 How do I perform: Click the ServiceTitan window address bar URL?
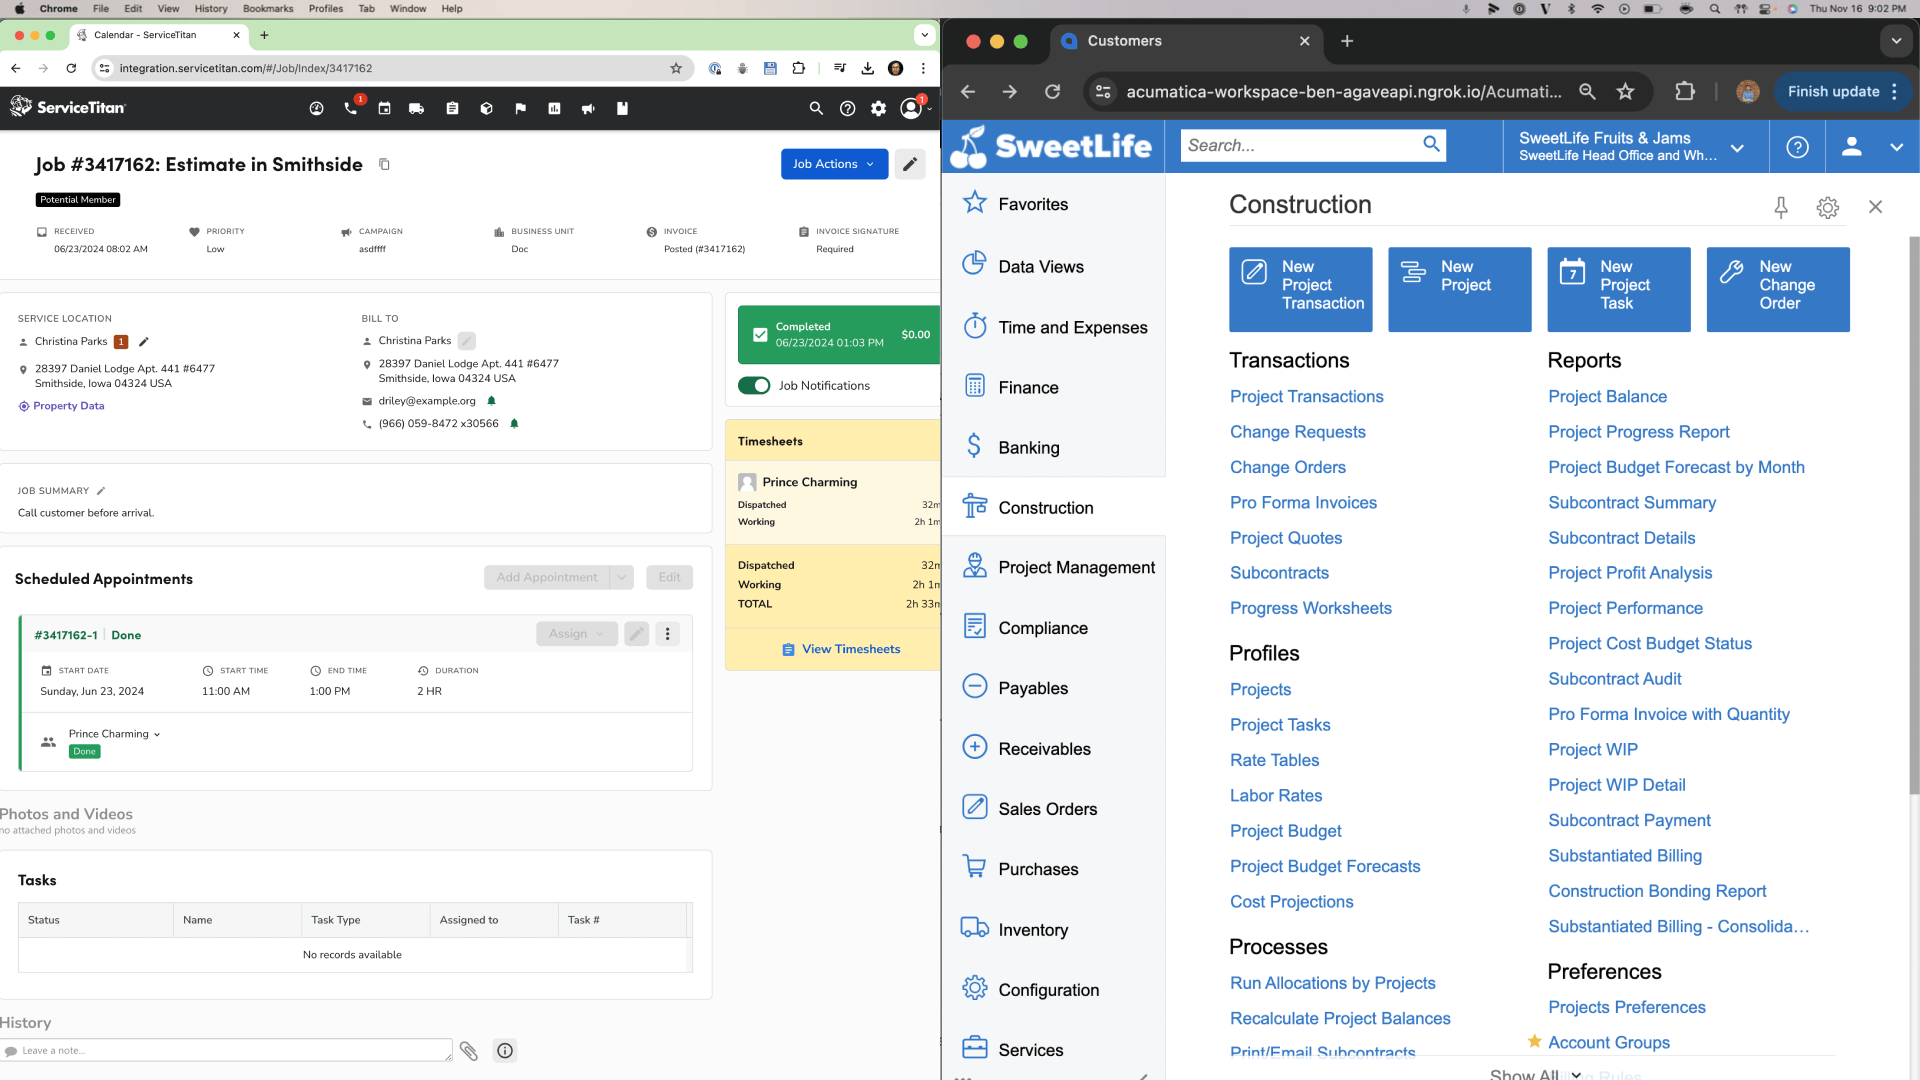click(245, 68)
